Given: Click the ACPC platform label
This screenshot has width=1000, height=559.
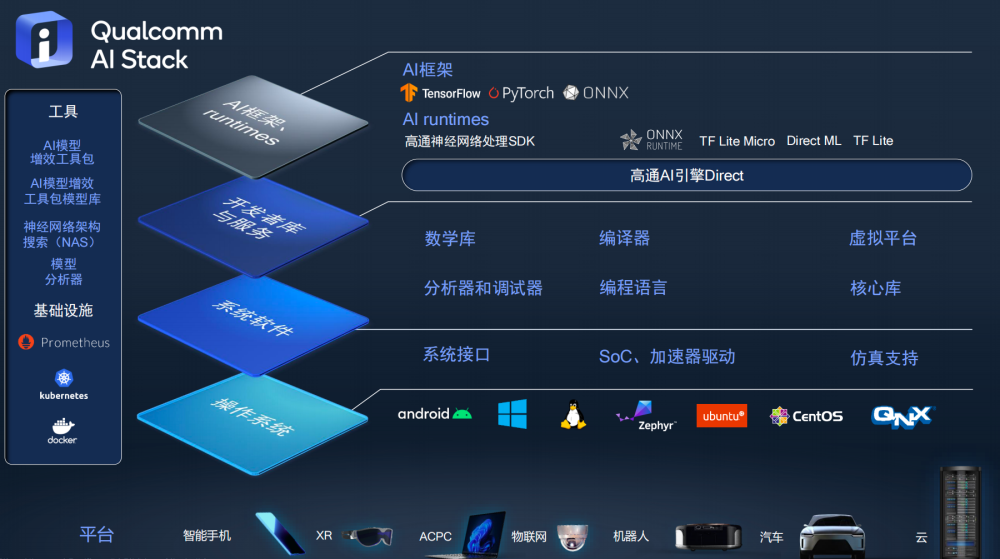Looking at the screenshot, I should coord(436,537).
